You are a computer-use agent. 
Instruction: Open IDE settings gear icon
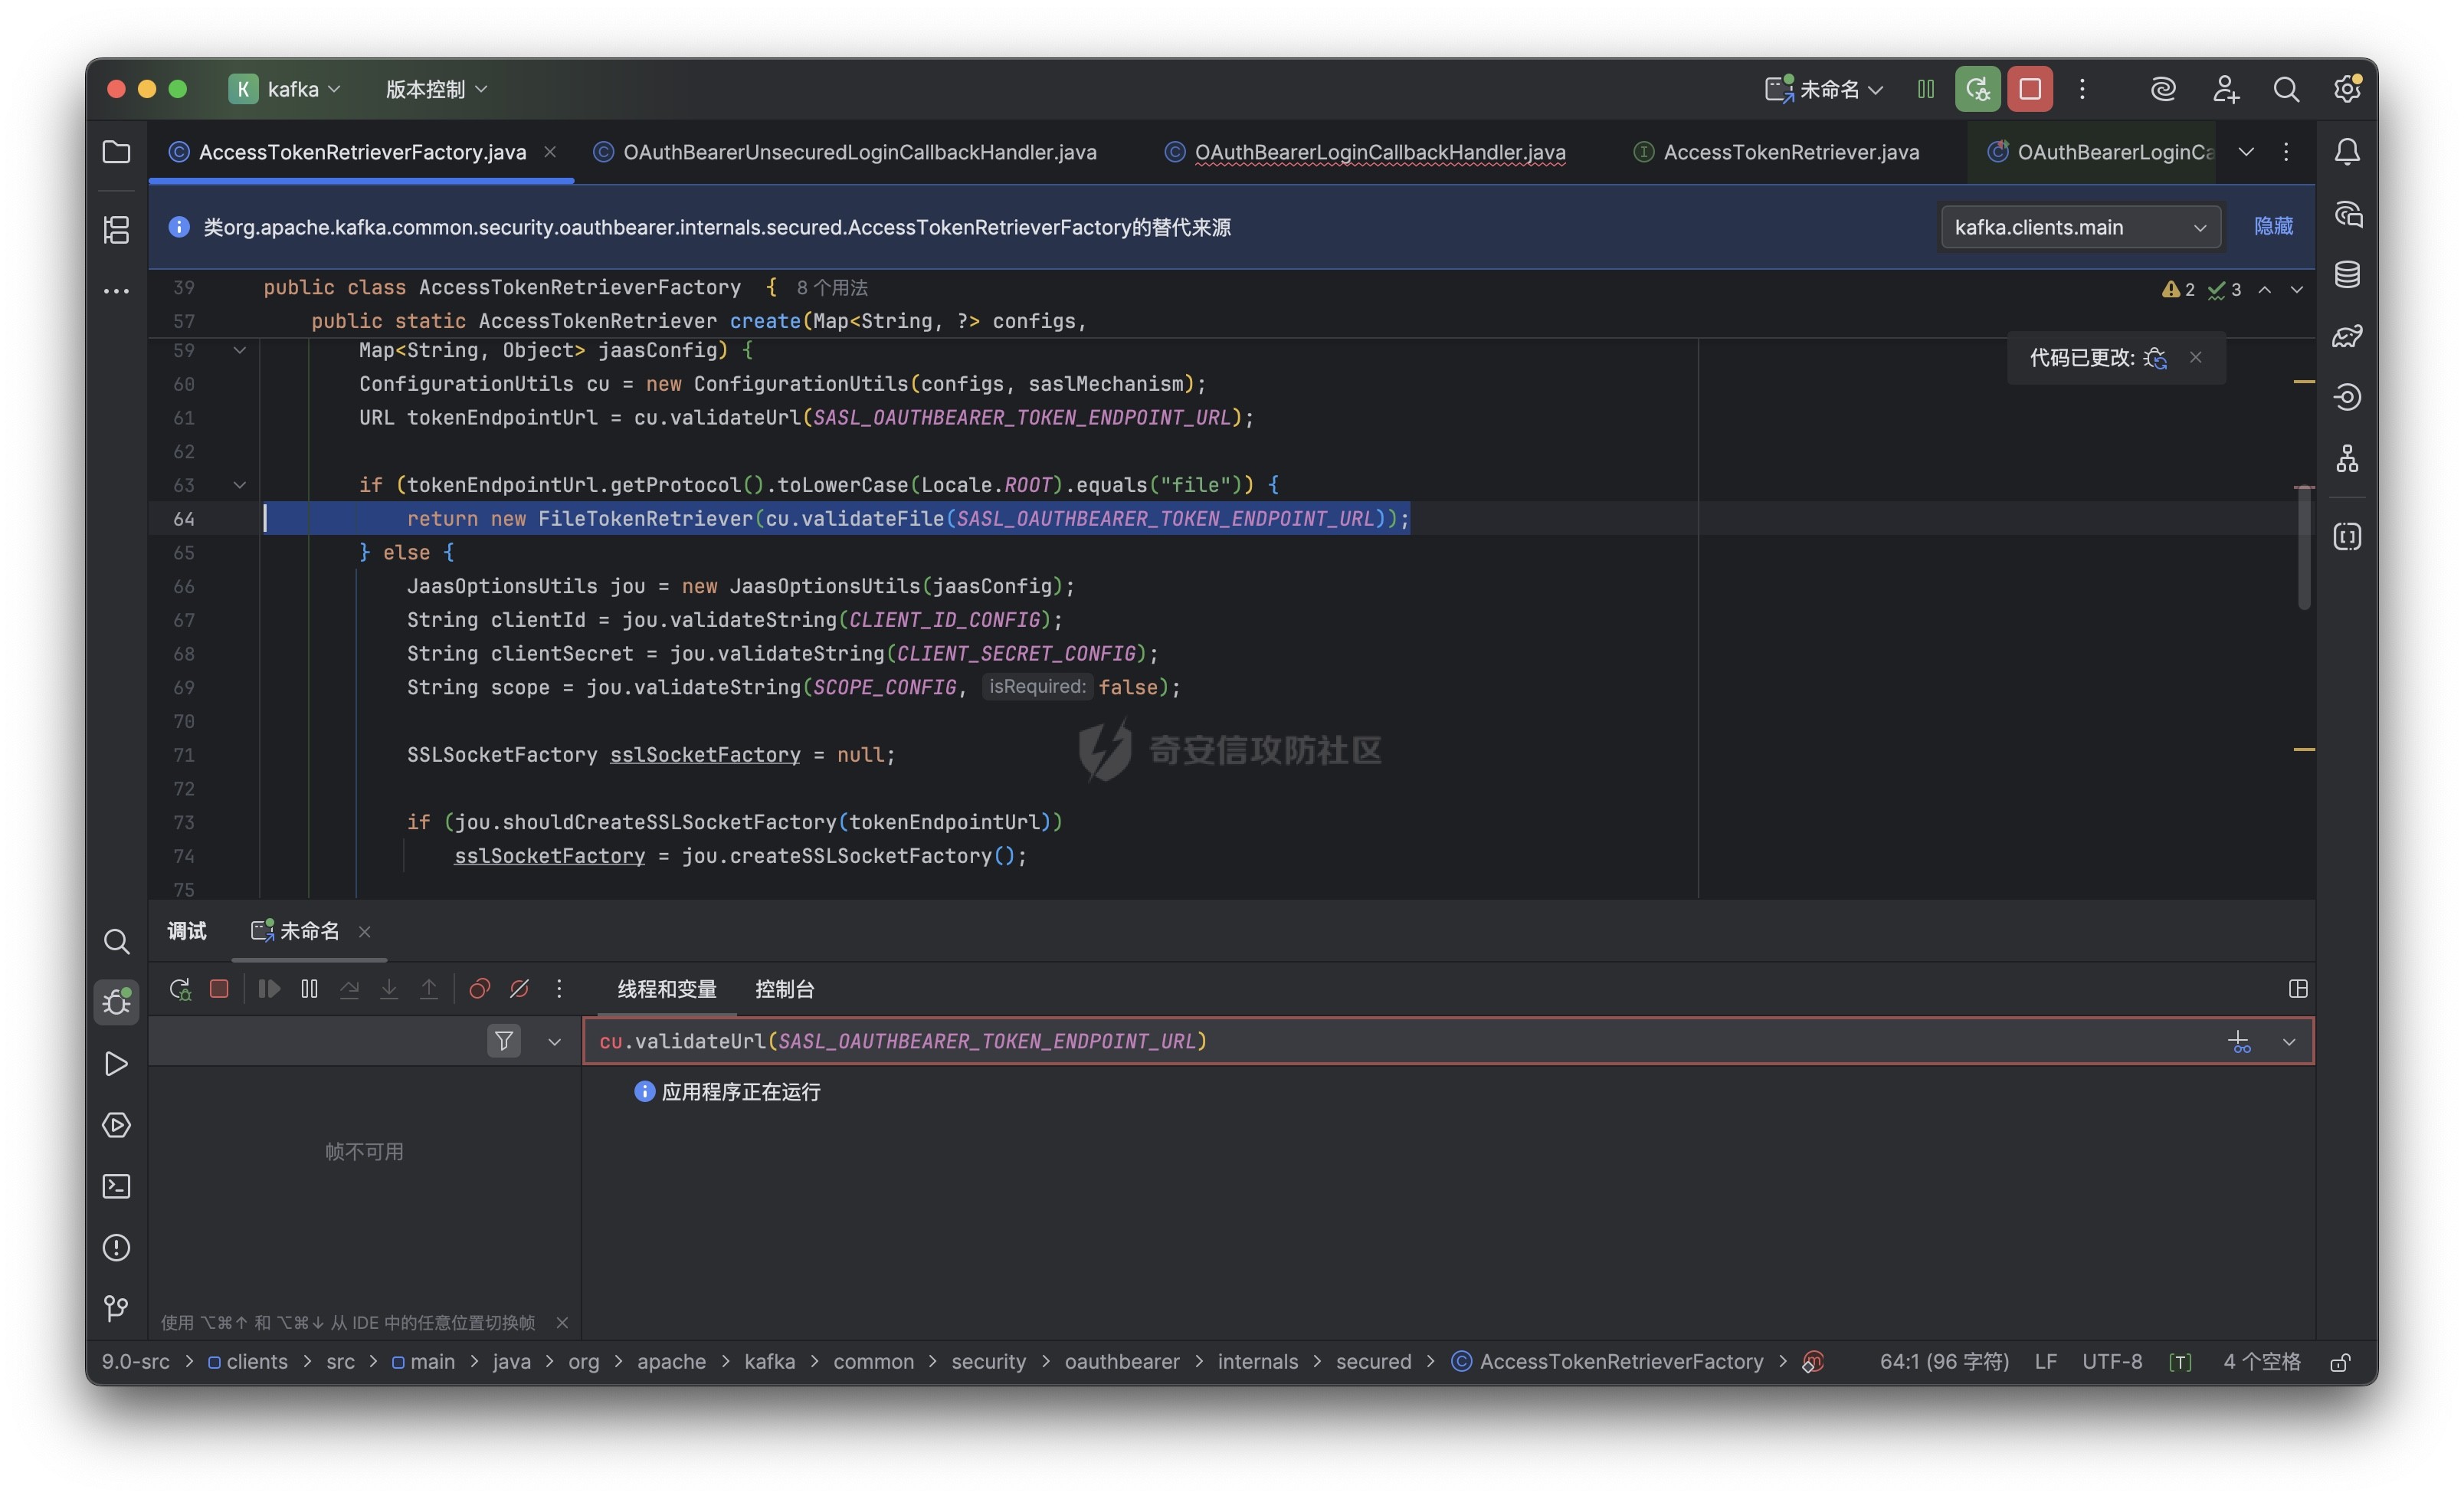(2347, 89)
